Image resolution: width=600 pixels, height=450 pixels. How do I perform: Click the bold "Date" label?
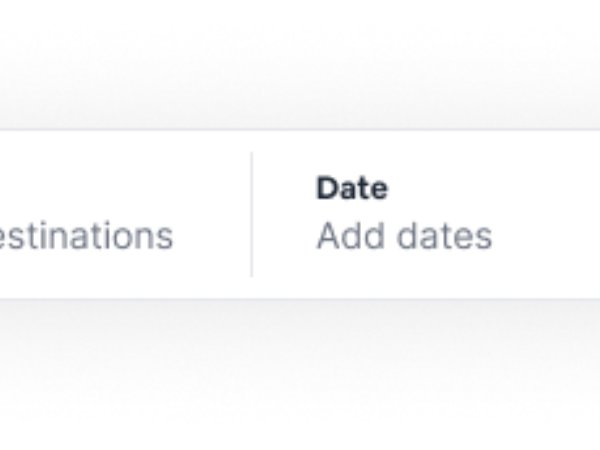pyautogui.click(x=352, y=188)
